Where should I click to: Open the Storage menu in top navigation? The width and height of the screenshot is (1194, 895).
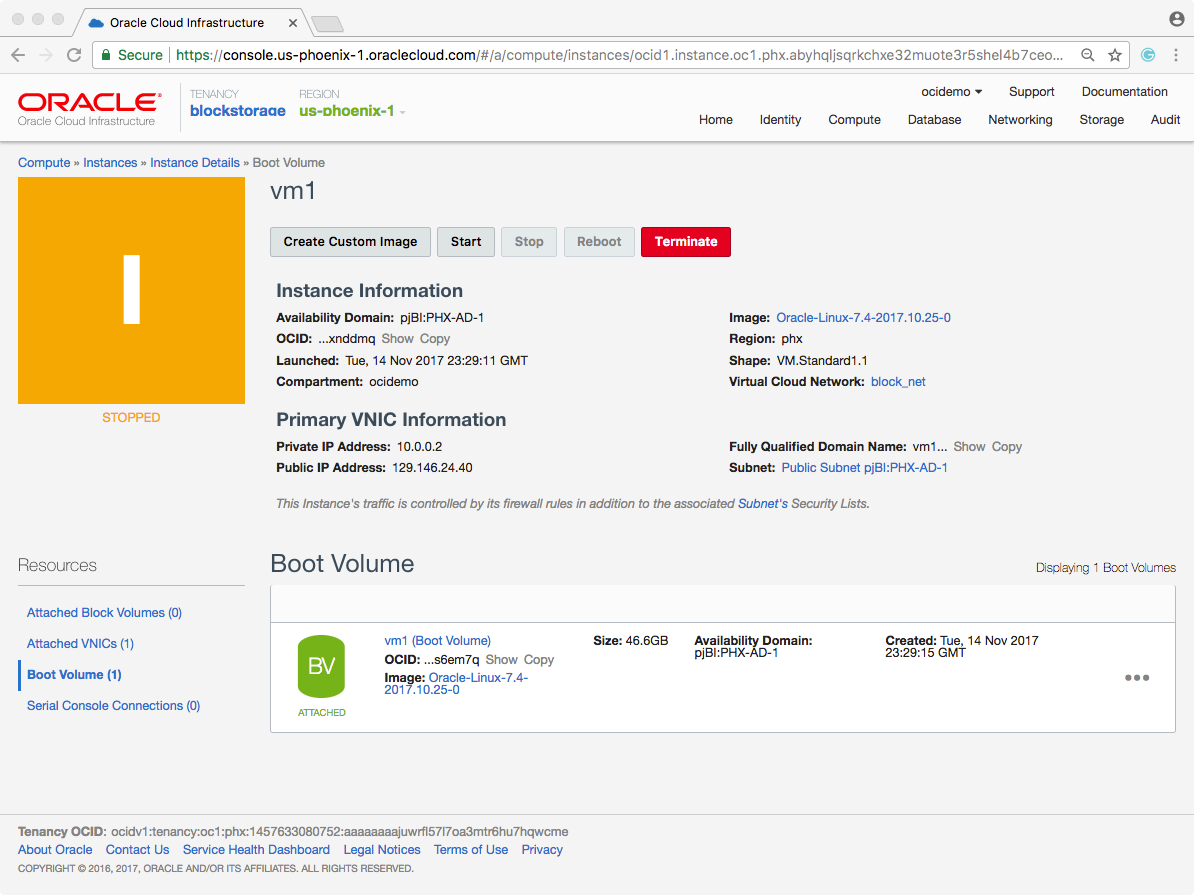coord(1101,120)
